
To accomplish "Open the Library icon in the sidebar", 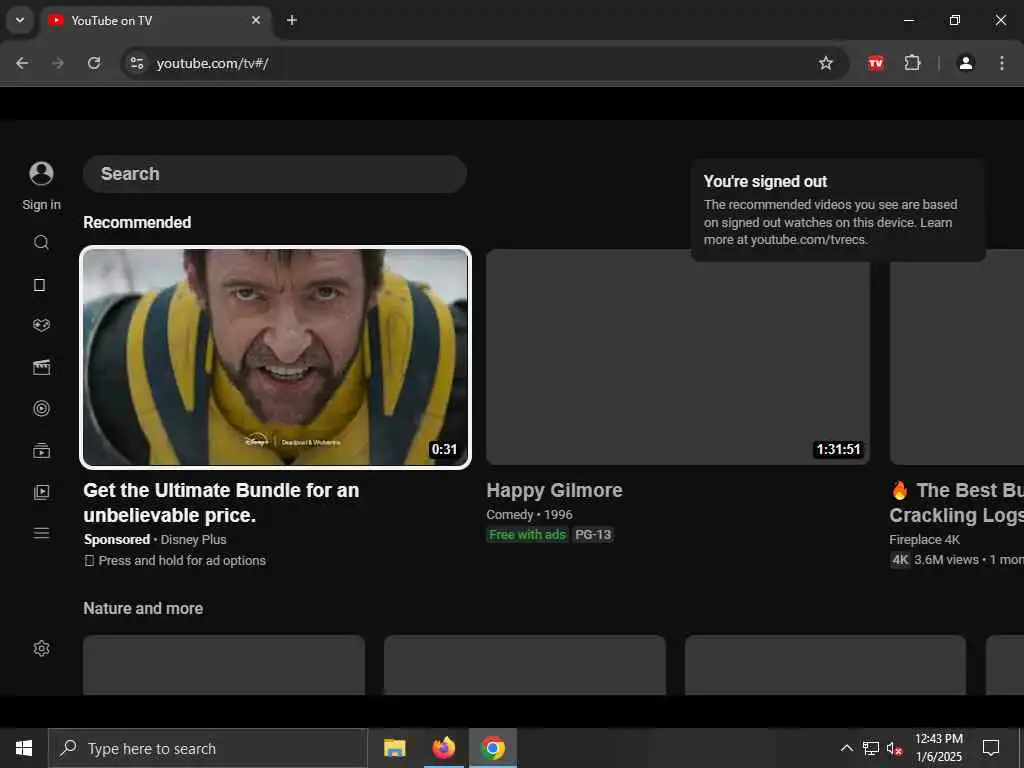I will tap(41, 492).
